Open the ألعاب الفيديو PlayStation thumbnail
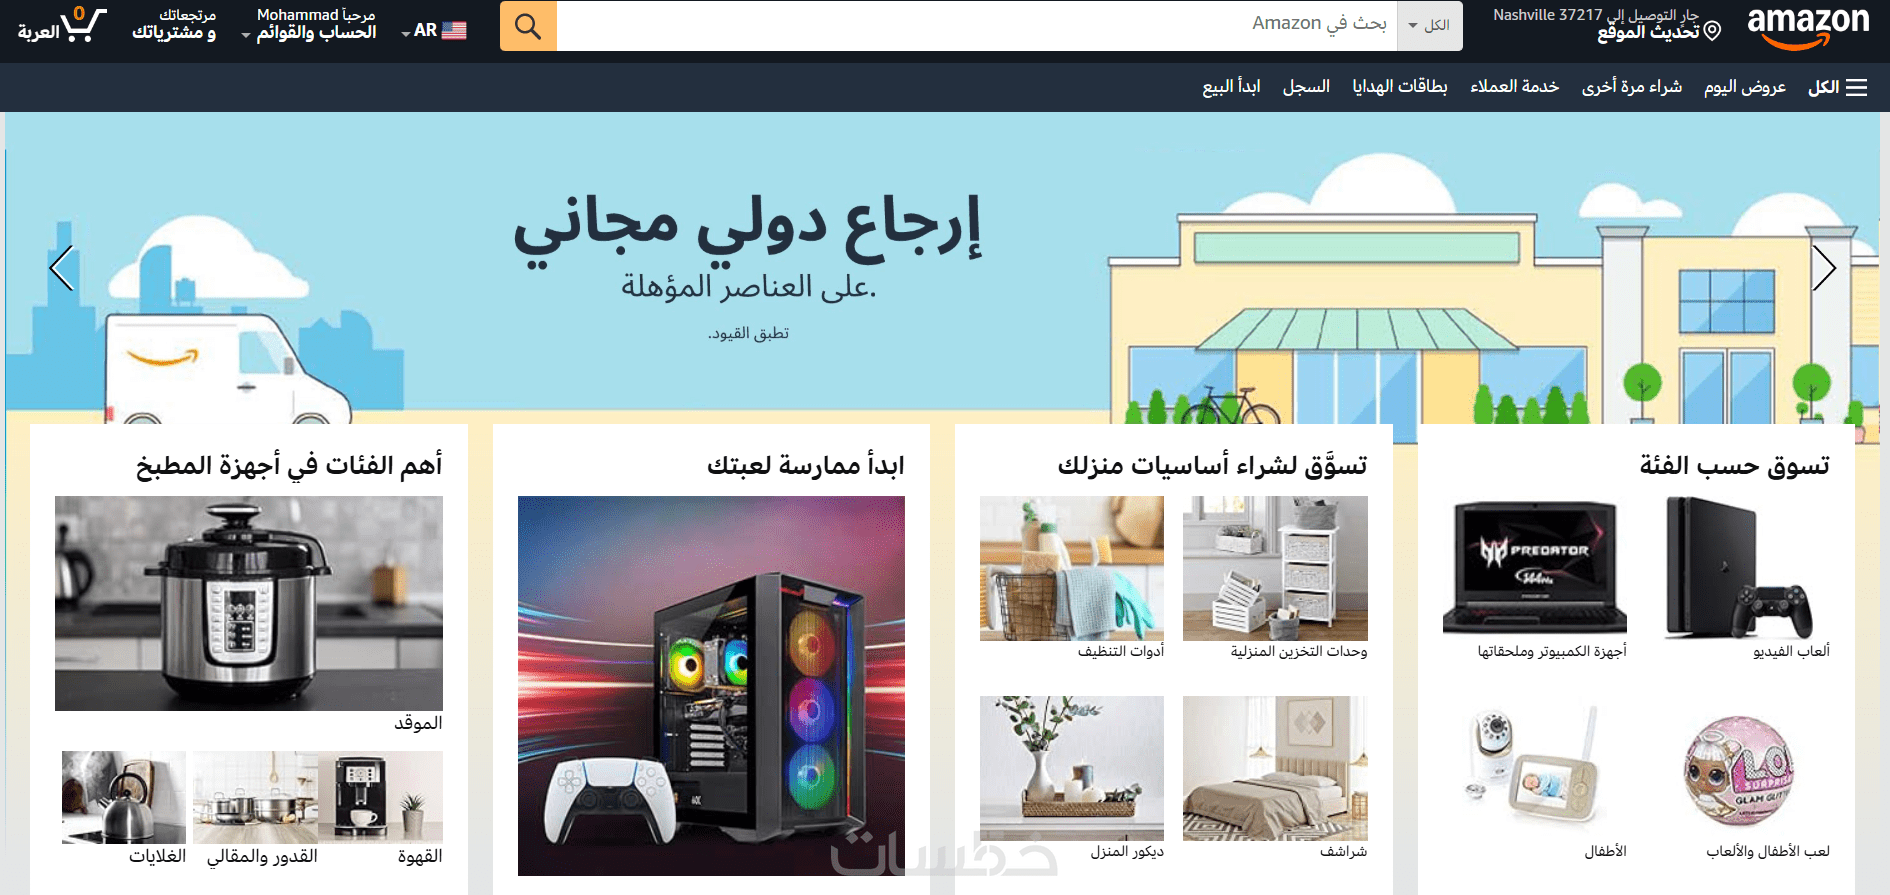The image size is (1890, 895). [1738, 568]
